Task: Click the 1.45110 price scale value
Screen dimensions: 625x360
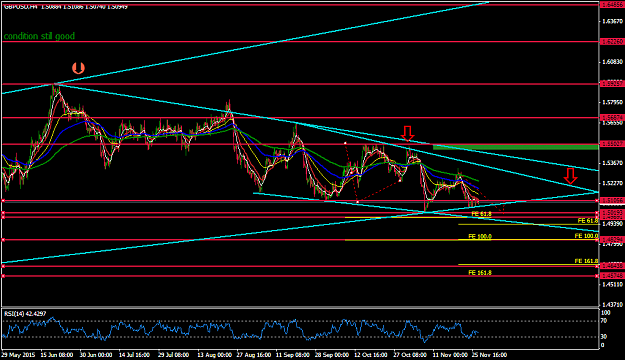Action: (x=612, y=285)
